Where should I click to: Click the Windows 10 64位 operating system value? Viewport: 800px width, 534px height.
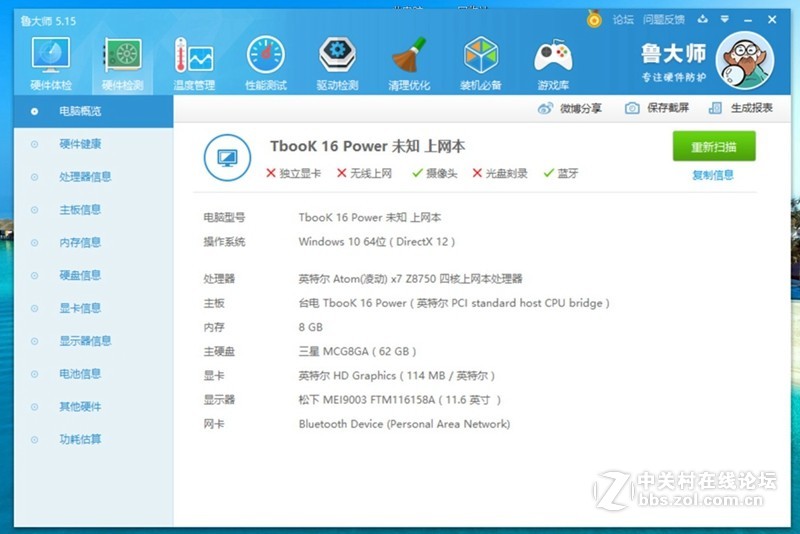[x=377, y=242]
